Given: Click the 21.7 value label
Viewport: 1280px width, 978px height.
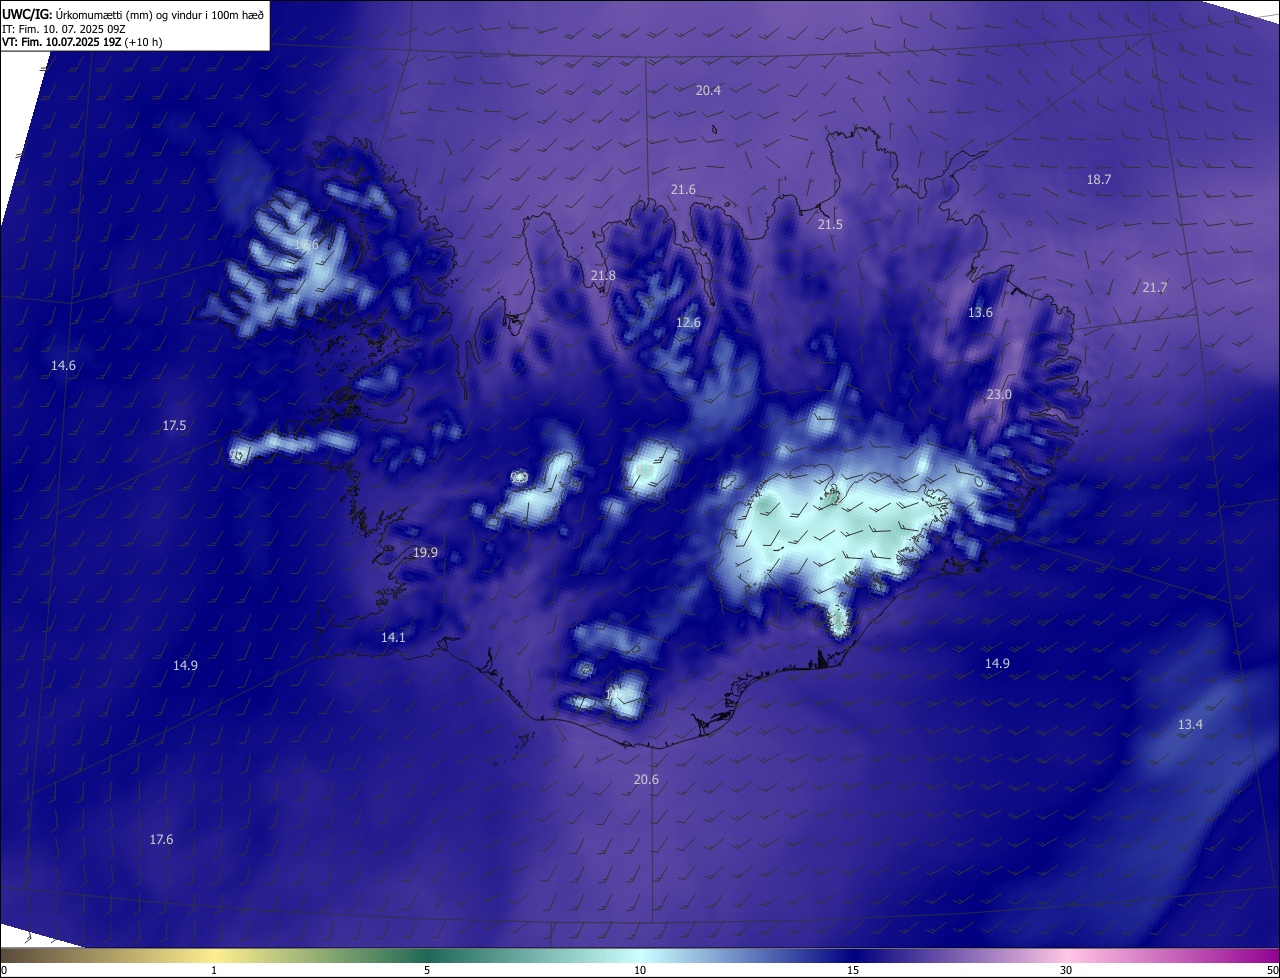Looking at the screenshot, I should (1155, 288).
